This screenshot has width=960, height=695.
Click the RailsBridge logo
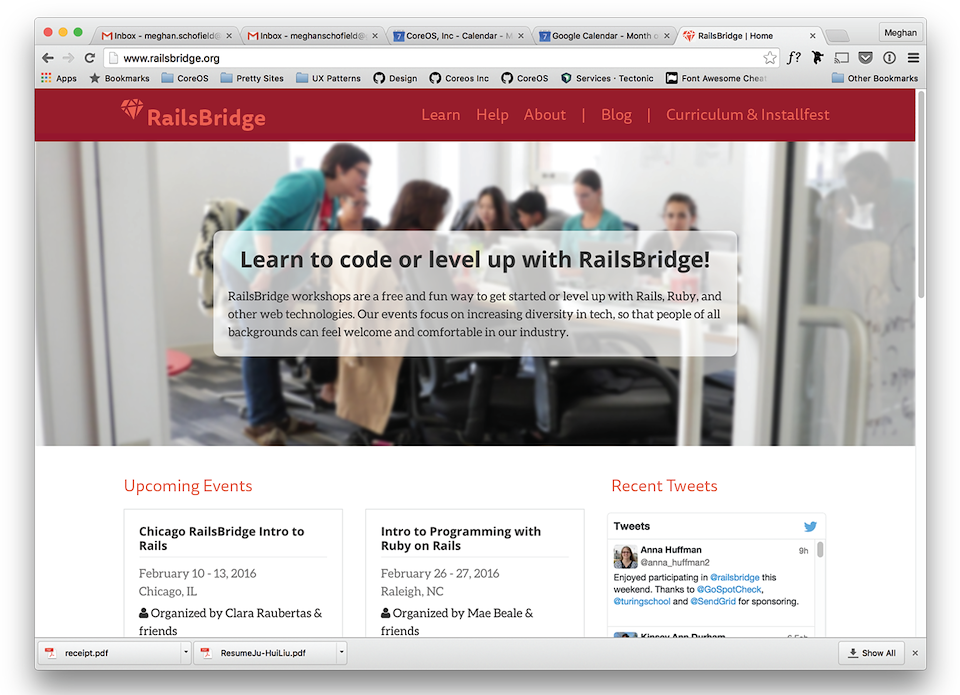(194, 115)
